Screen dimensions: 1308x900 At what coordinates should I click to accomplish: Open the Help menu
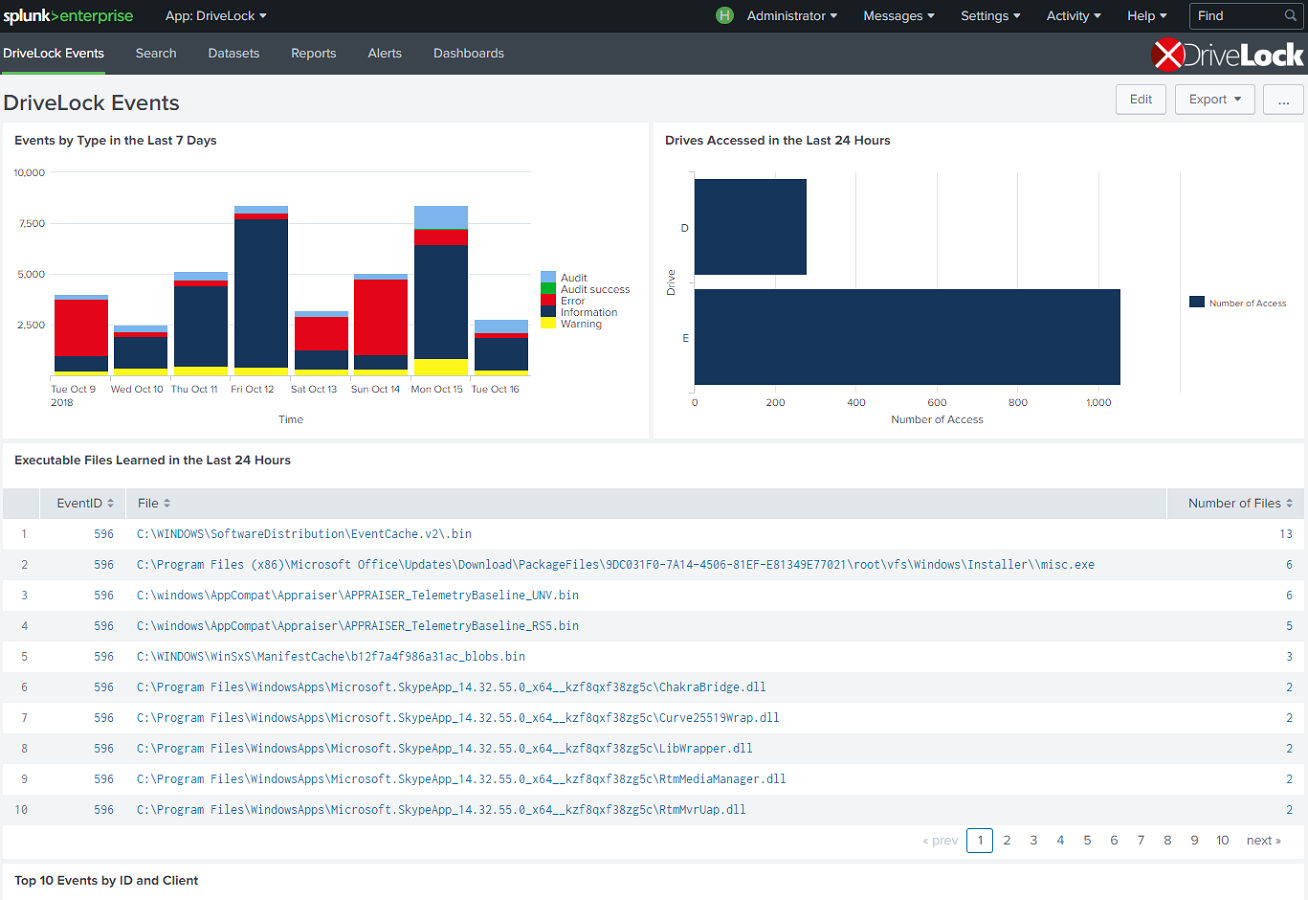coord(1147,16)
